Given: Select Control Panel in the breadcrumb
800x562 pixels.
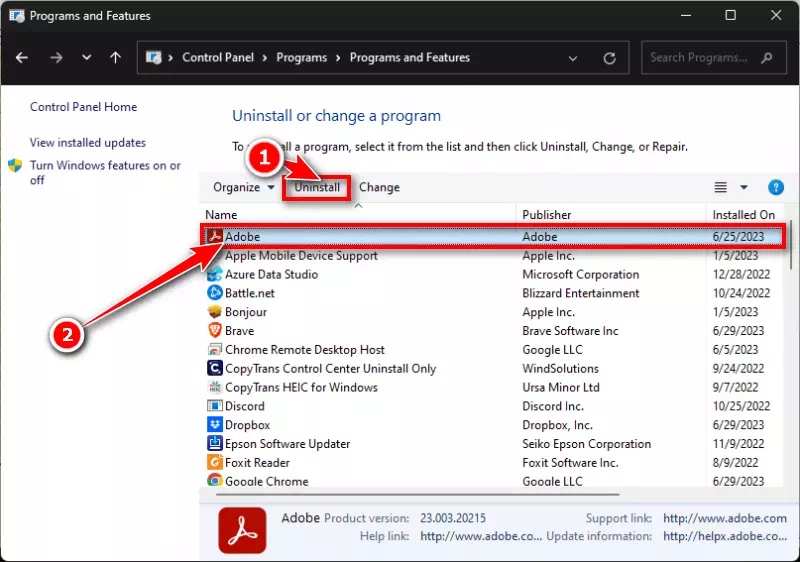Looking at the screenshot, I should coord(218,58).
